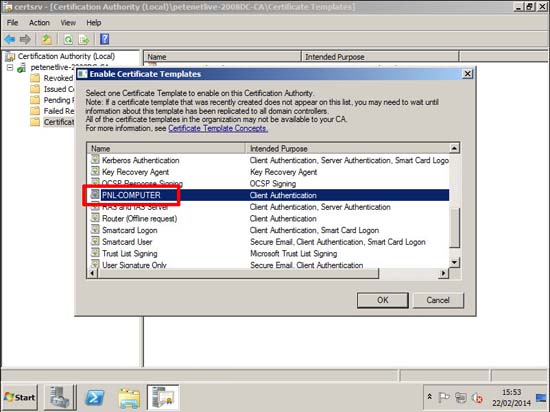Click the Certification Authority taskbar button
The height and width of the screenshot is (412, 550).
tap(163, 397)
